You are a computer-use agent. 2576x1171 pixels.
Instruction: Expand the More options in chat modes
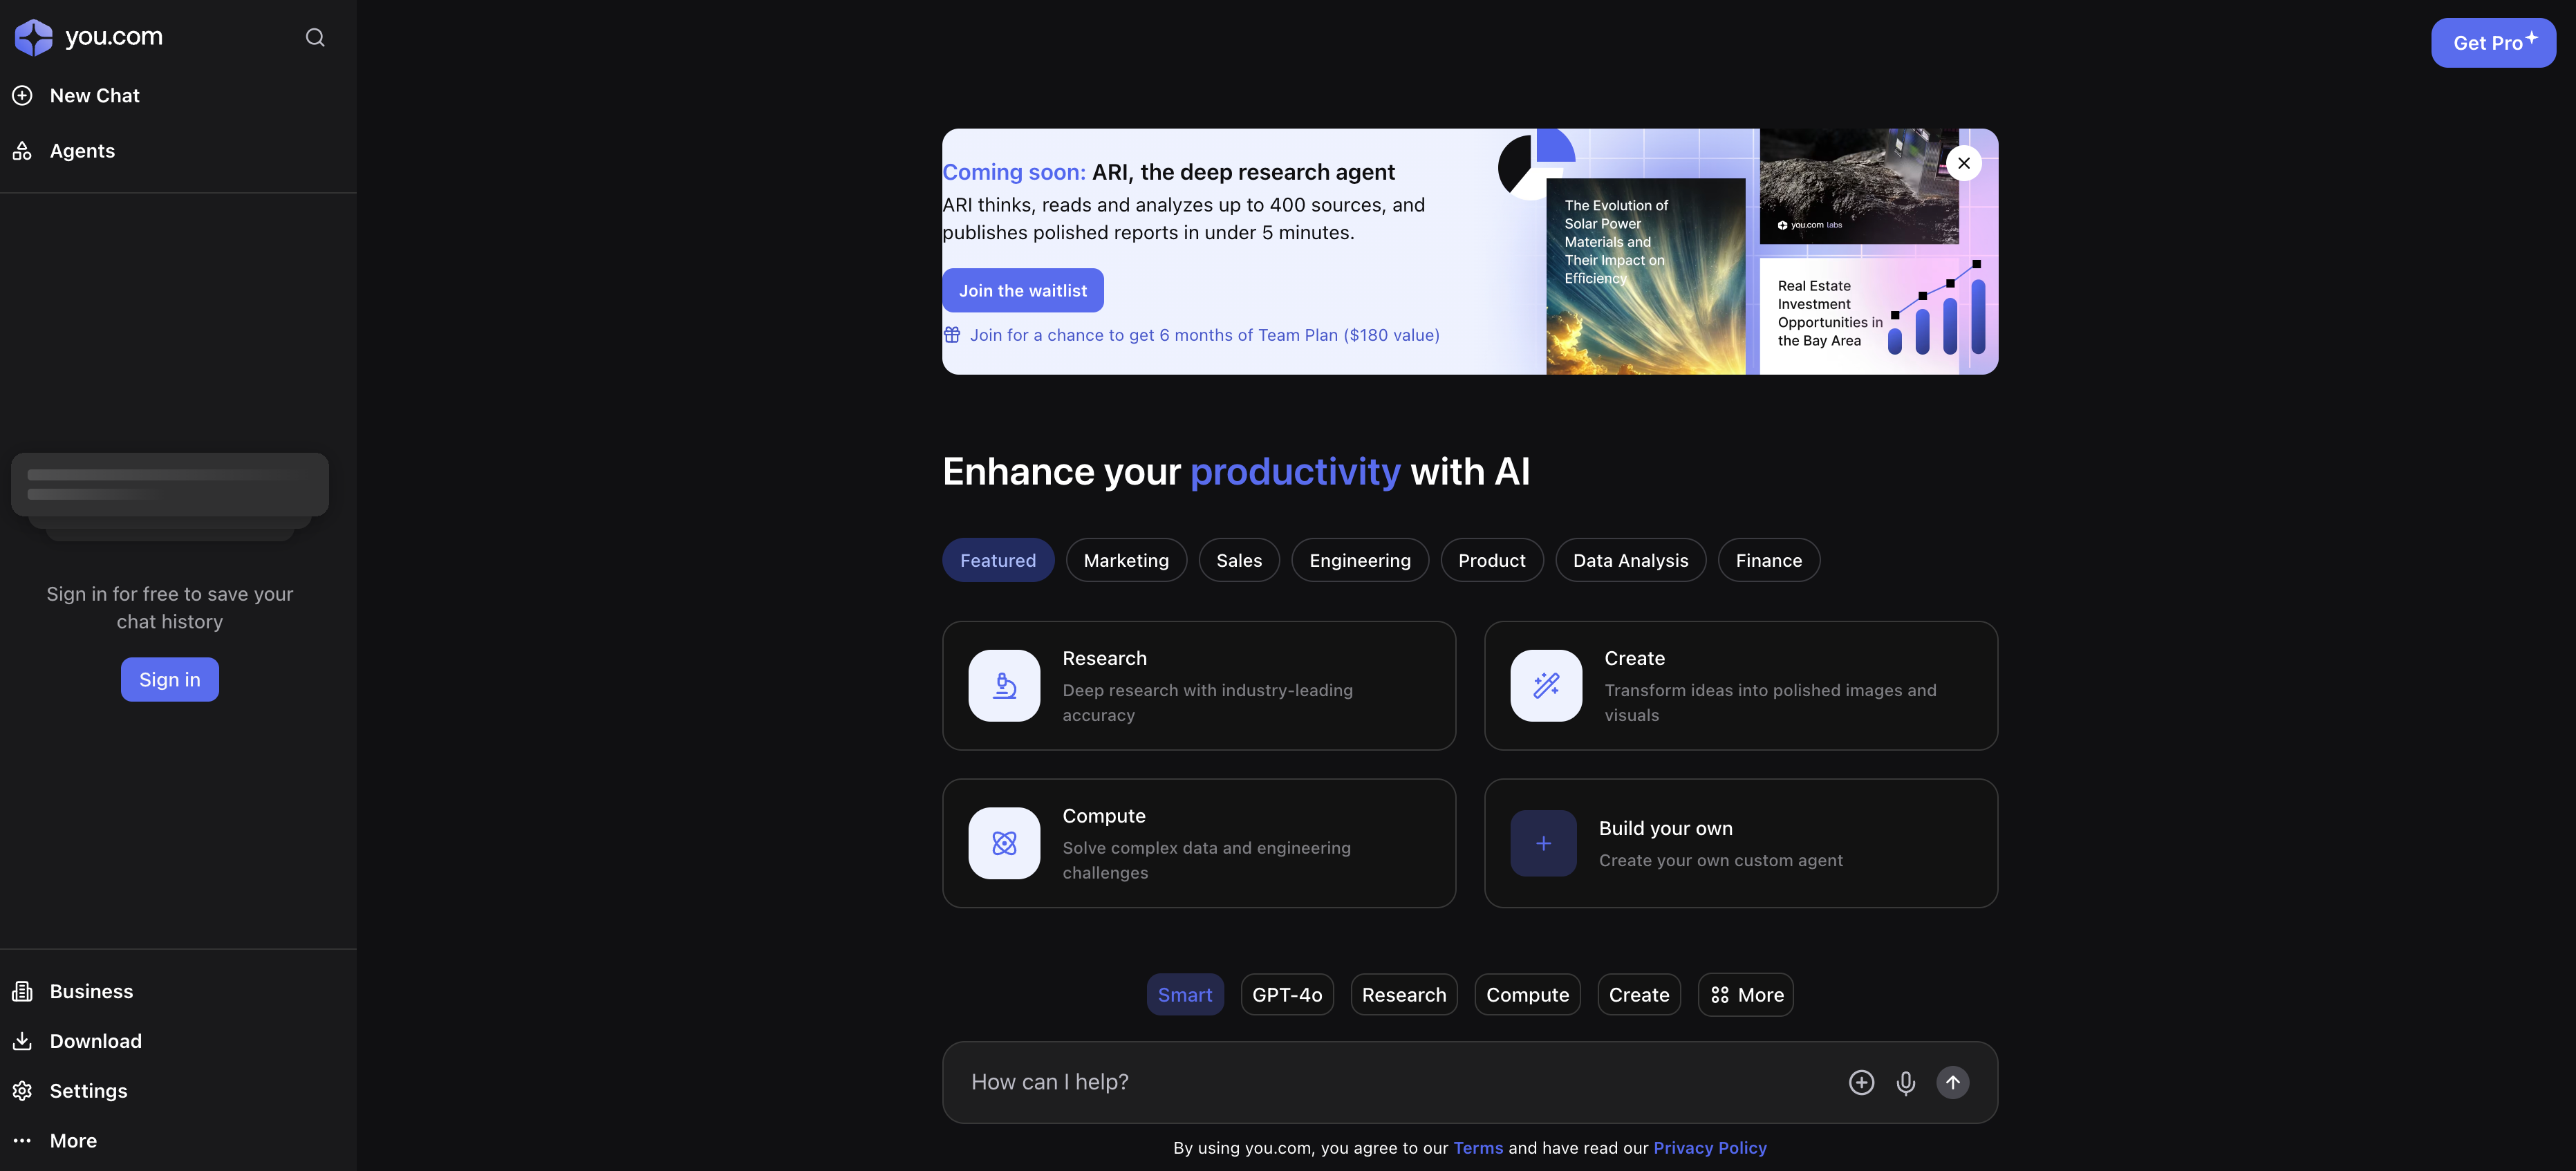pos(1745,992)
